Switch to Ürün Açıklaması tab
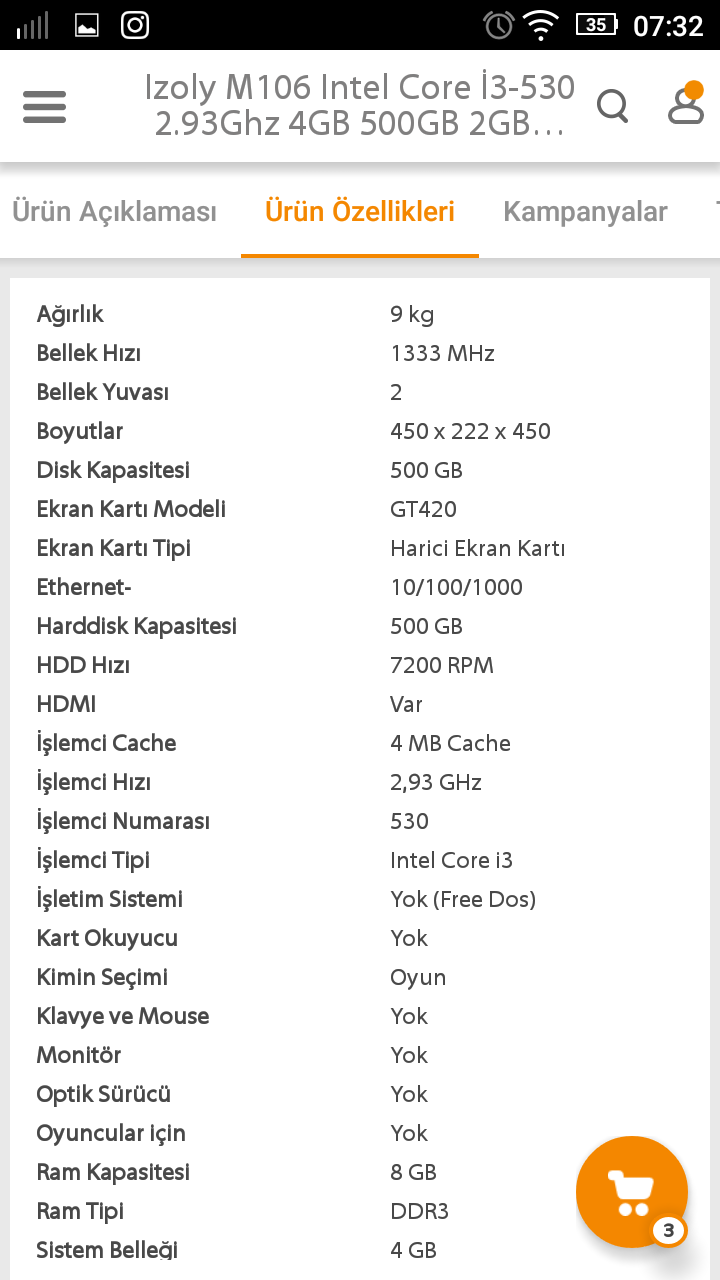 click(x=114, y=212)
